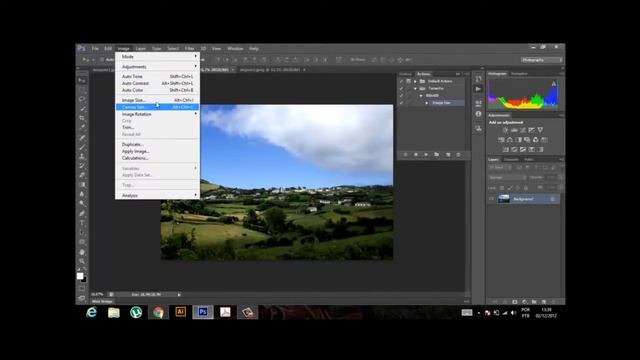
Task: Switch to the Histogram tab
Action: coord(497,74)
